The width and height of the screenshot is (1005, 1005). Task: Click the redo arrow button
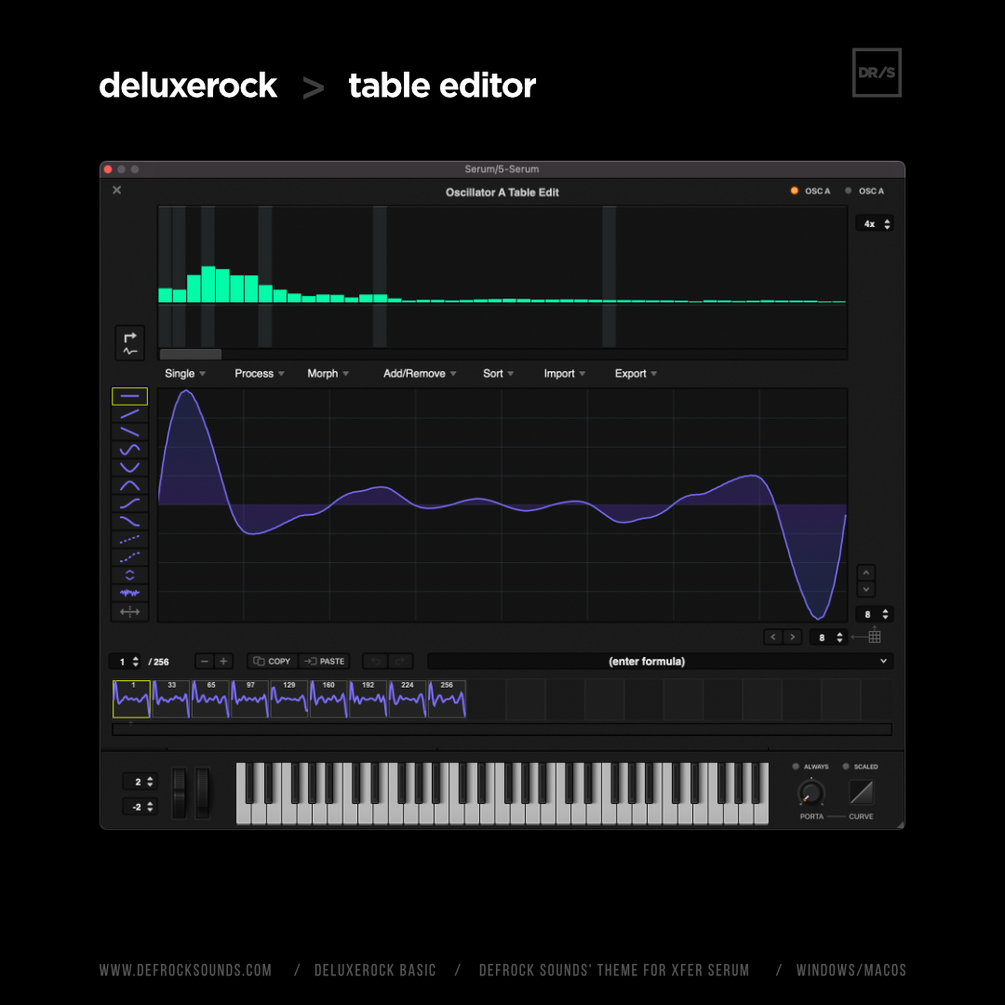coord(400,661)
